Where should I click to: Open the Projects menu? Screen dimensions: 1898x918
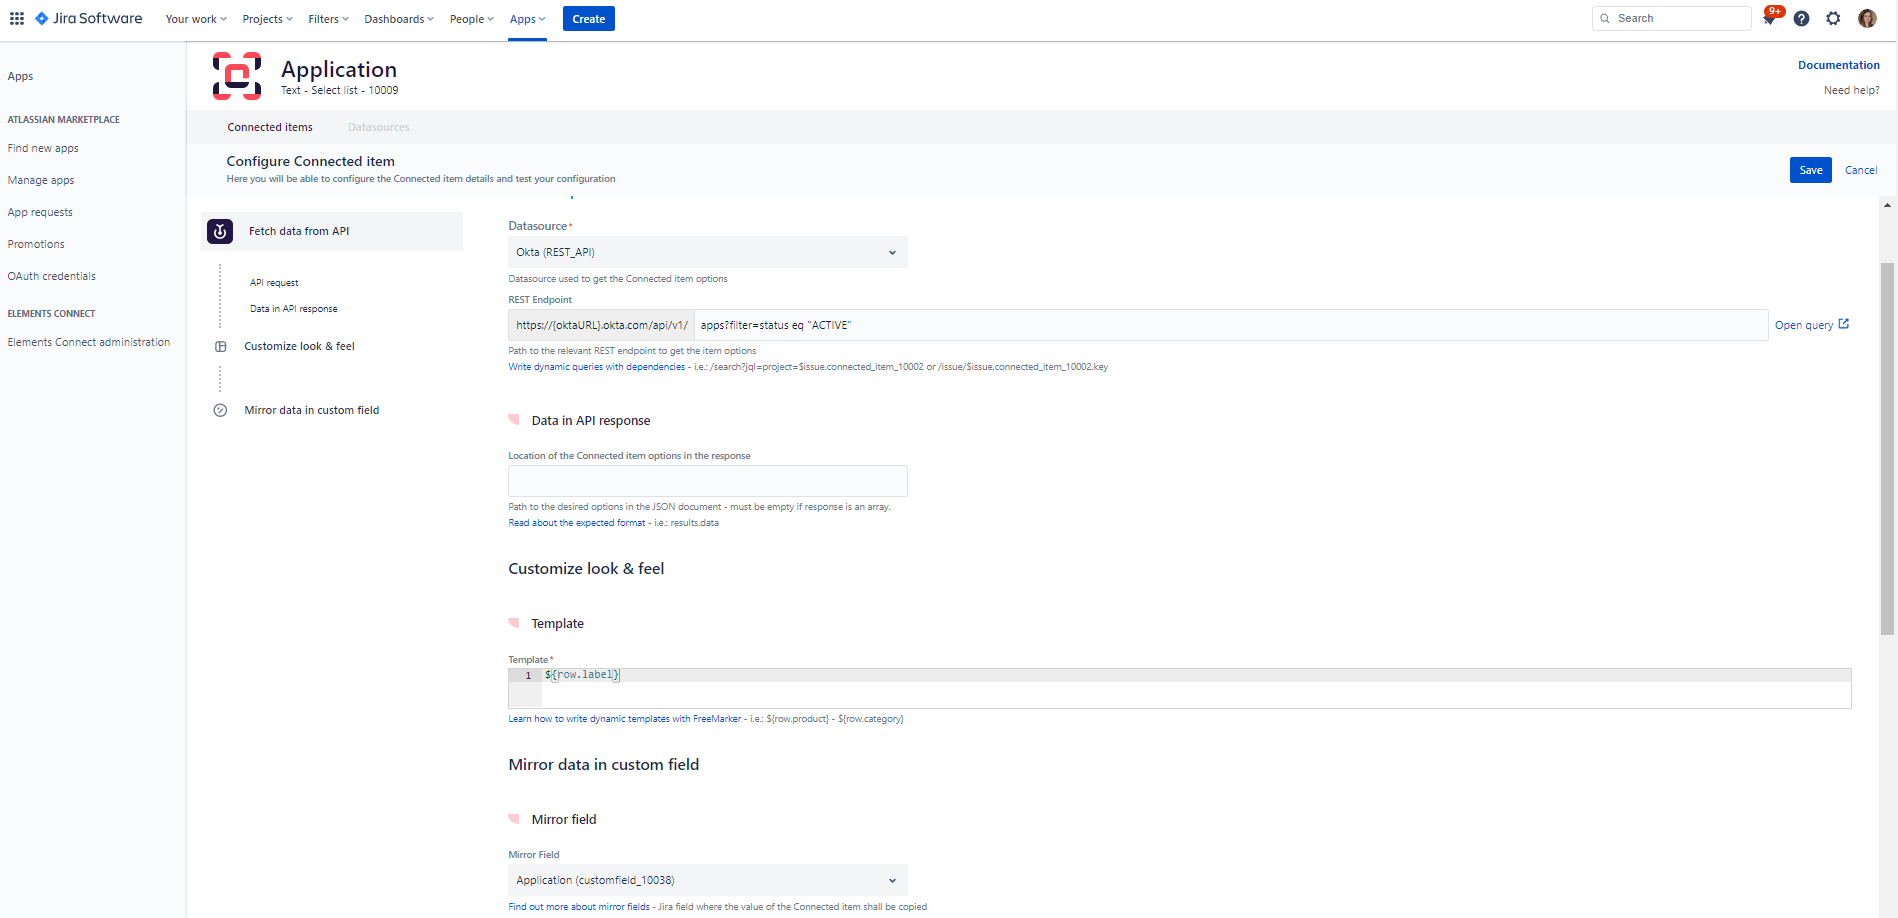(x=265, y=18)
